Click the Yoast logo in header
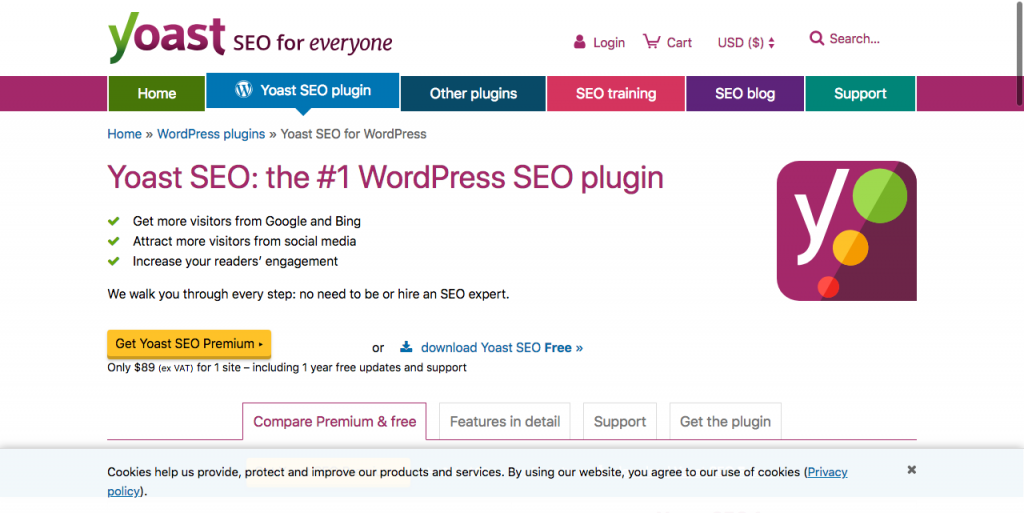The width and height of the screenshot is (1024, 513). click(x=167, y=38)
